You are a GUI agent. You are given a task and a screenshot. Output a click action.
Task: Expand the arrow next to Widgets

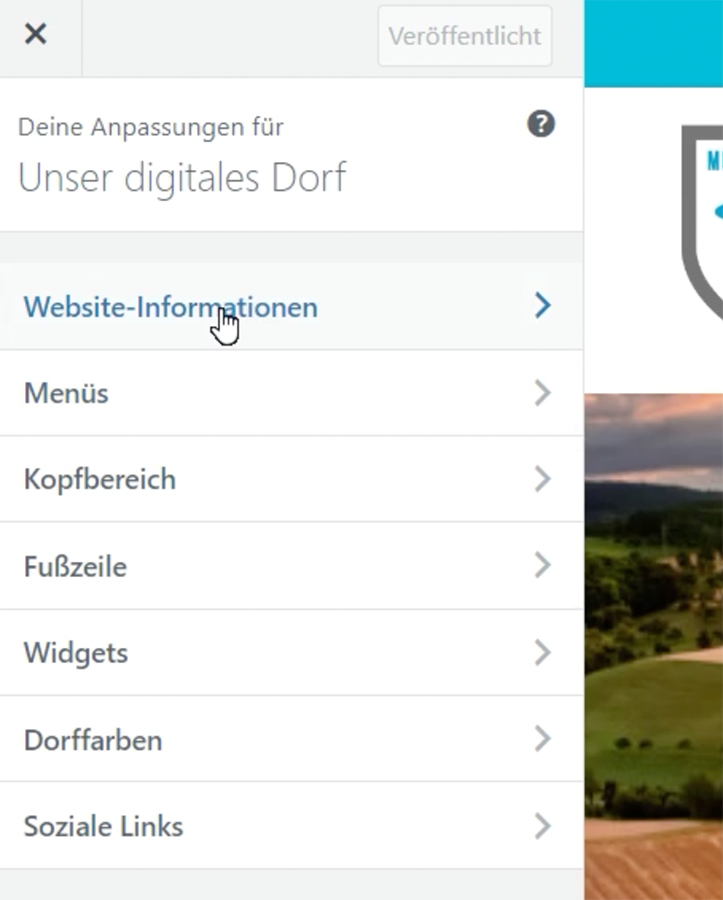pyautogui.click(x=542, y=653)
